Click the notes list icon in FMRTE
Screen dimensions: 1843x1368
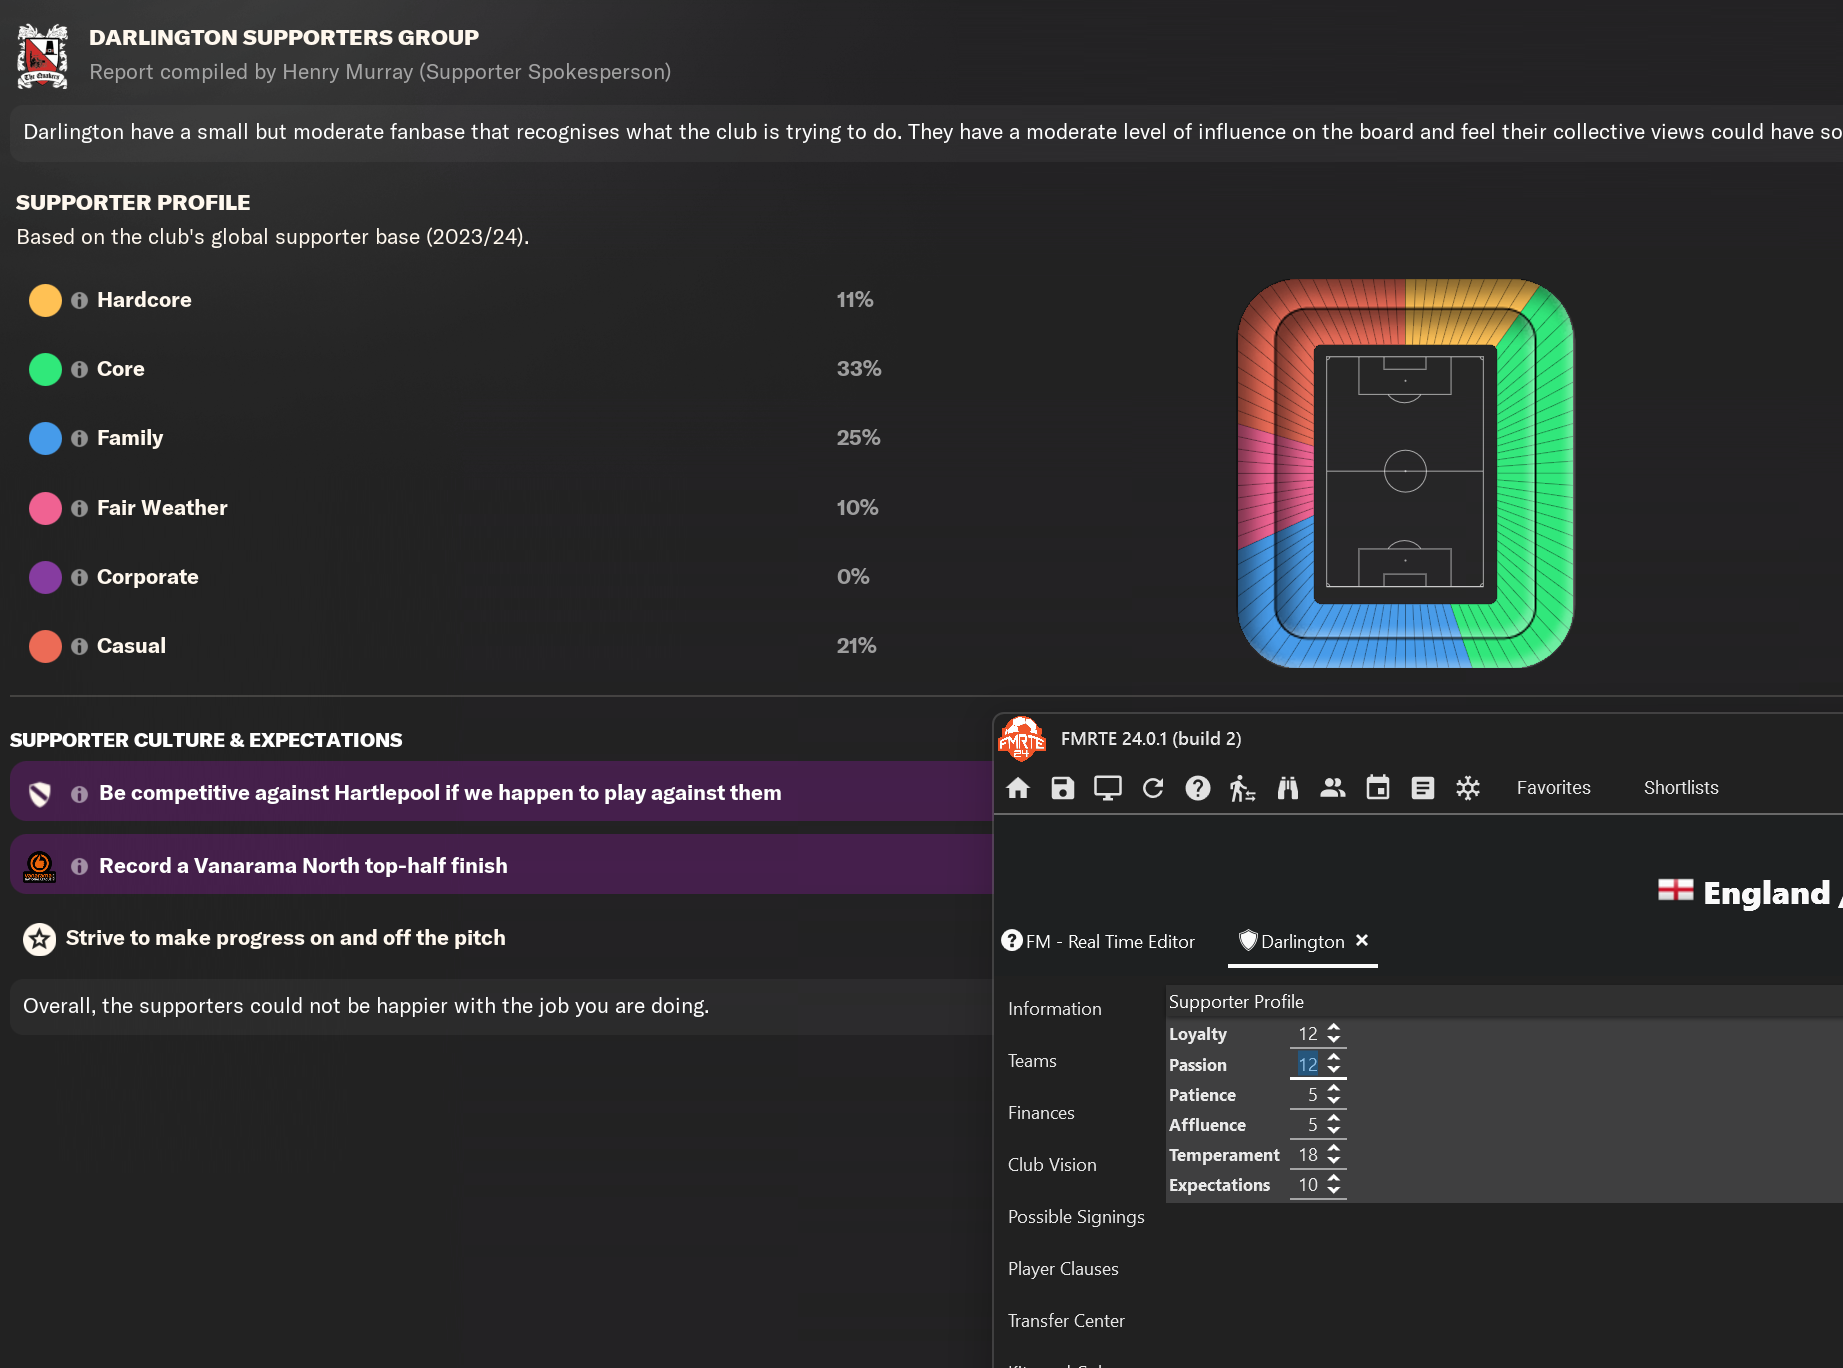pos(1423,788)
